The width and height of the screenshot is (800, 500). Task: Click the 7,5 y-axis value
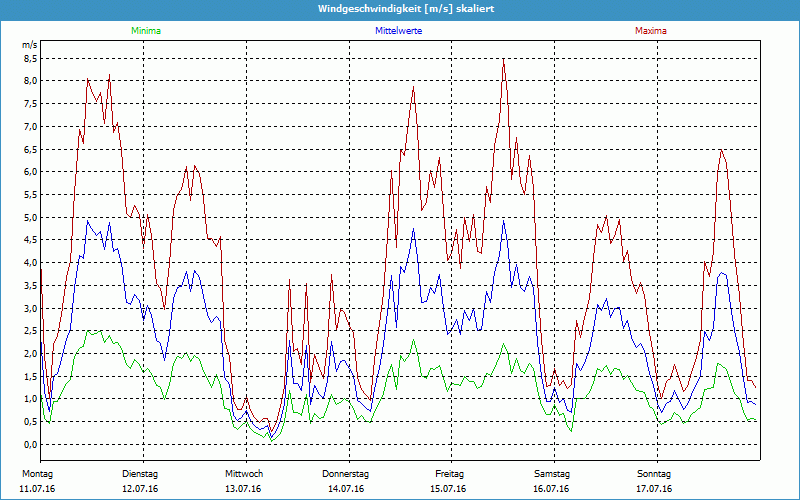pos(31,104)
